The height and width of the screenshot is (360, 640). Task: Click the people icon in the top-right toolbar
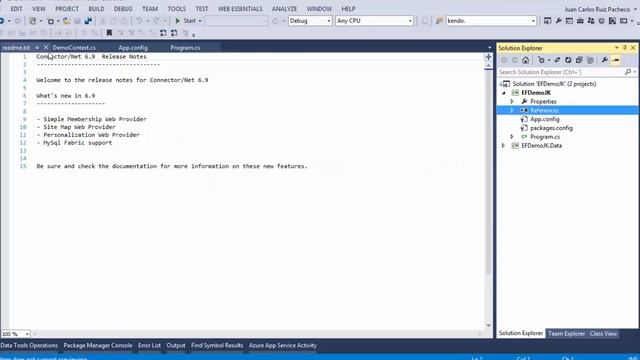[x=591, y=21]
